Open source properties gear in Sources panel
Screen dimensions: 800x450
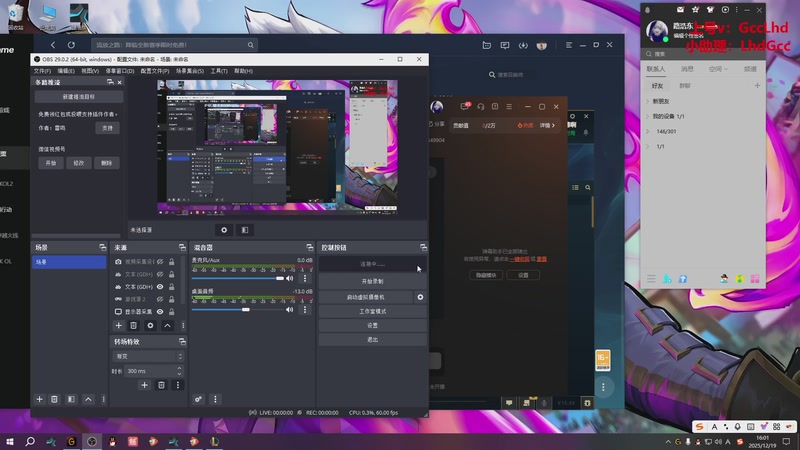point(150,326)
